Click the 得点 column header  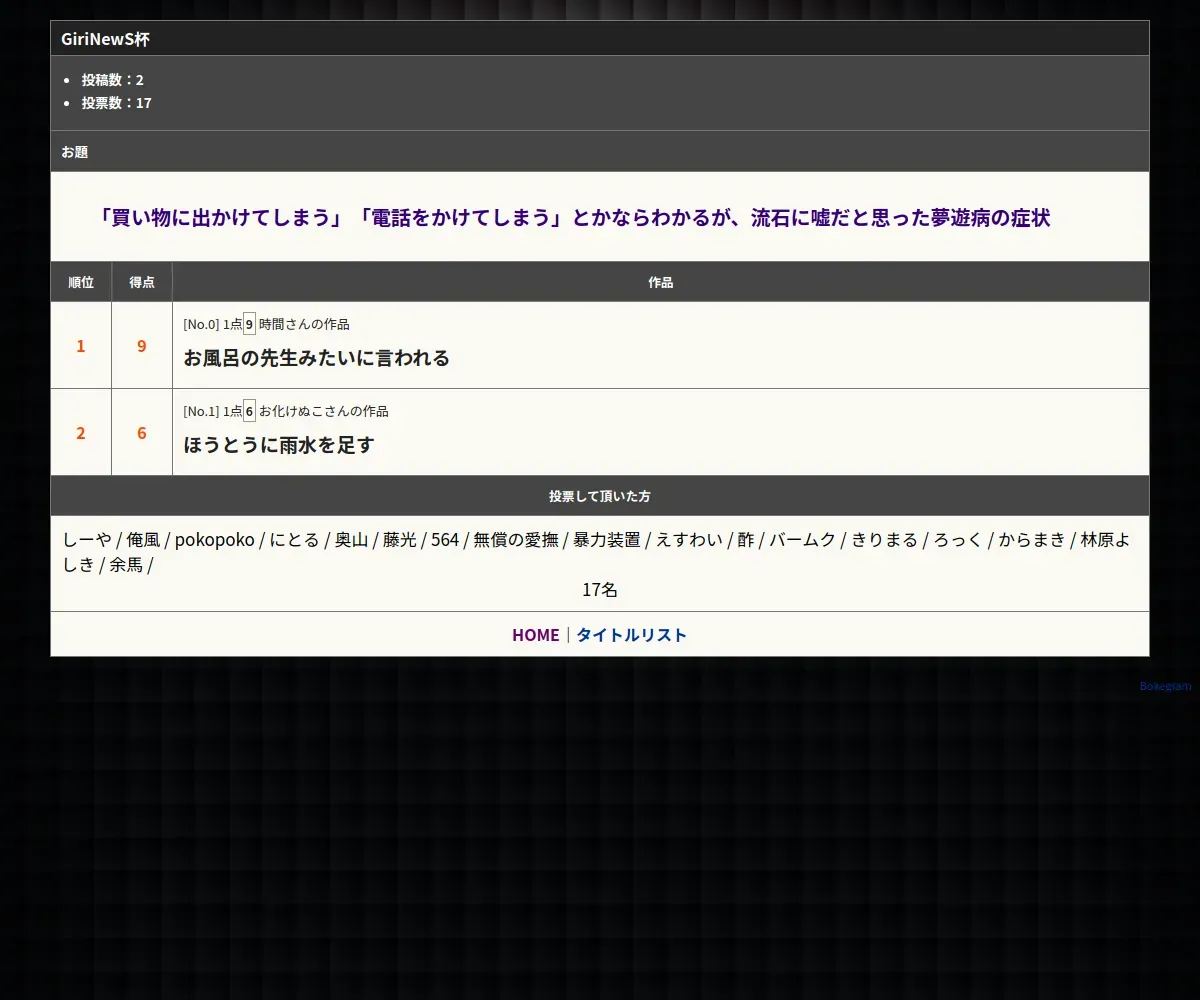(142, 283)
